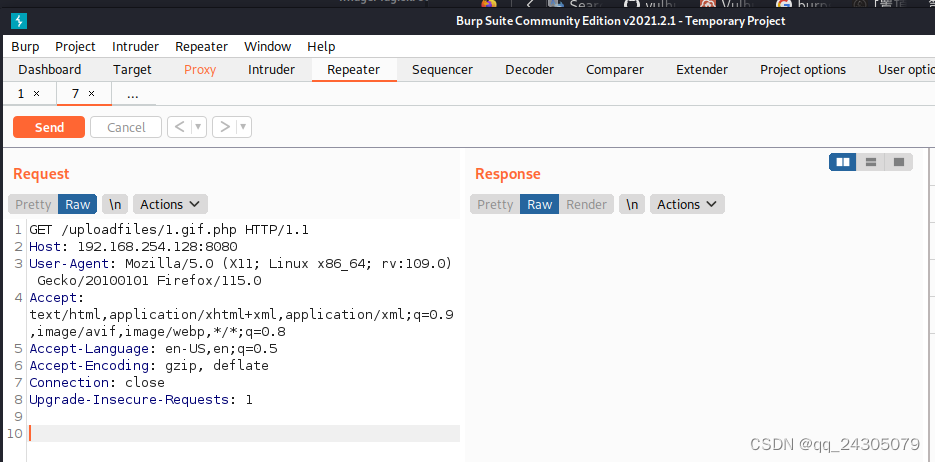
Task: Click the Upgrade-Insecure-Requests header line
Action: [x=141, y=399]
